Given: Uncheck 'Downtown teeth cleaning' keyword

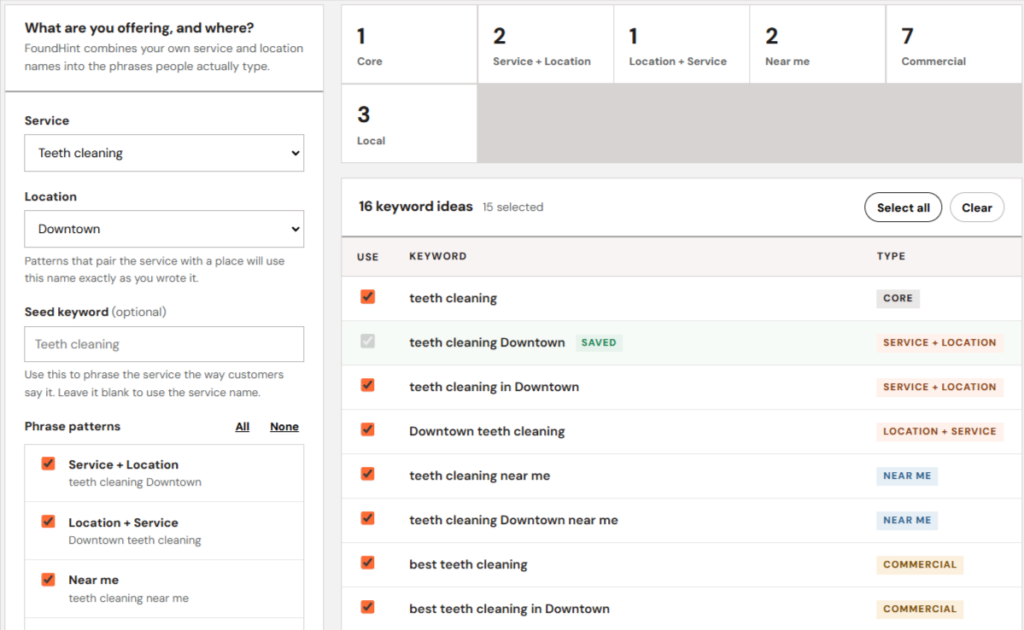Looking at the screenshot, I should [x=368, y=430].
